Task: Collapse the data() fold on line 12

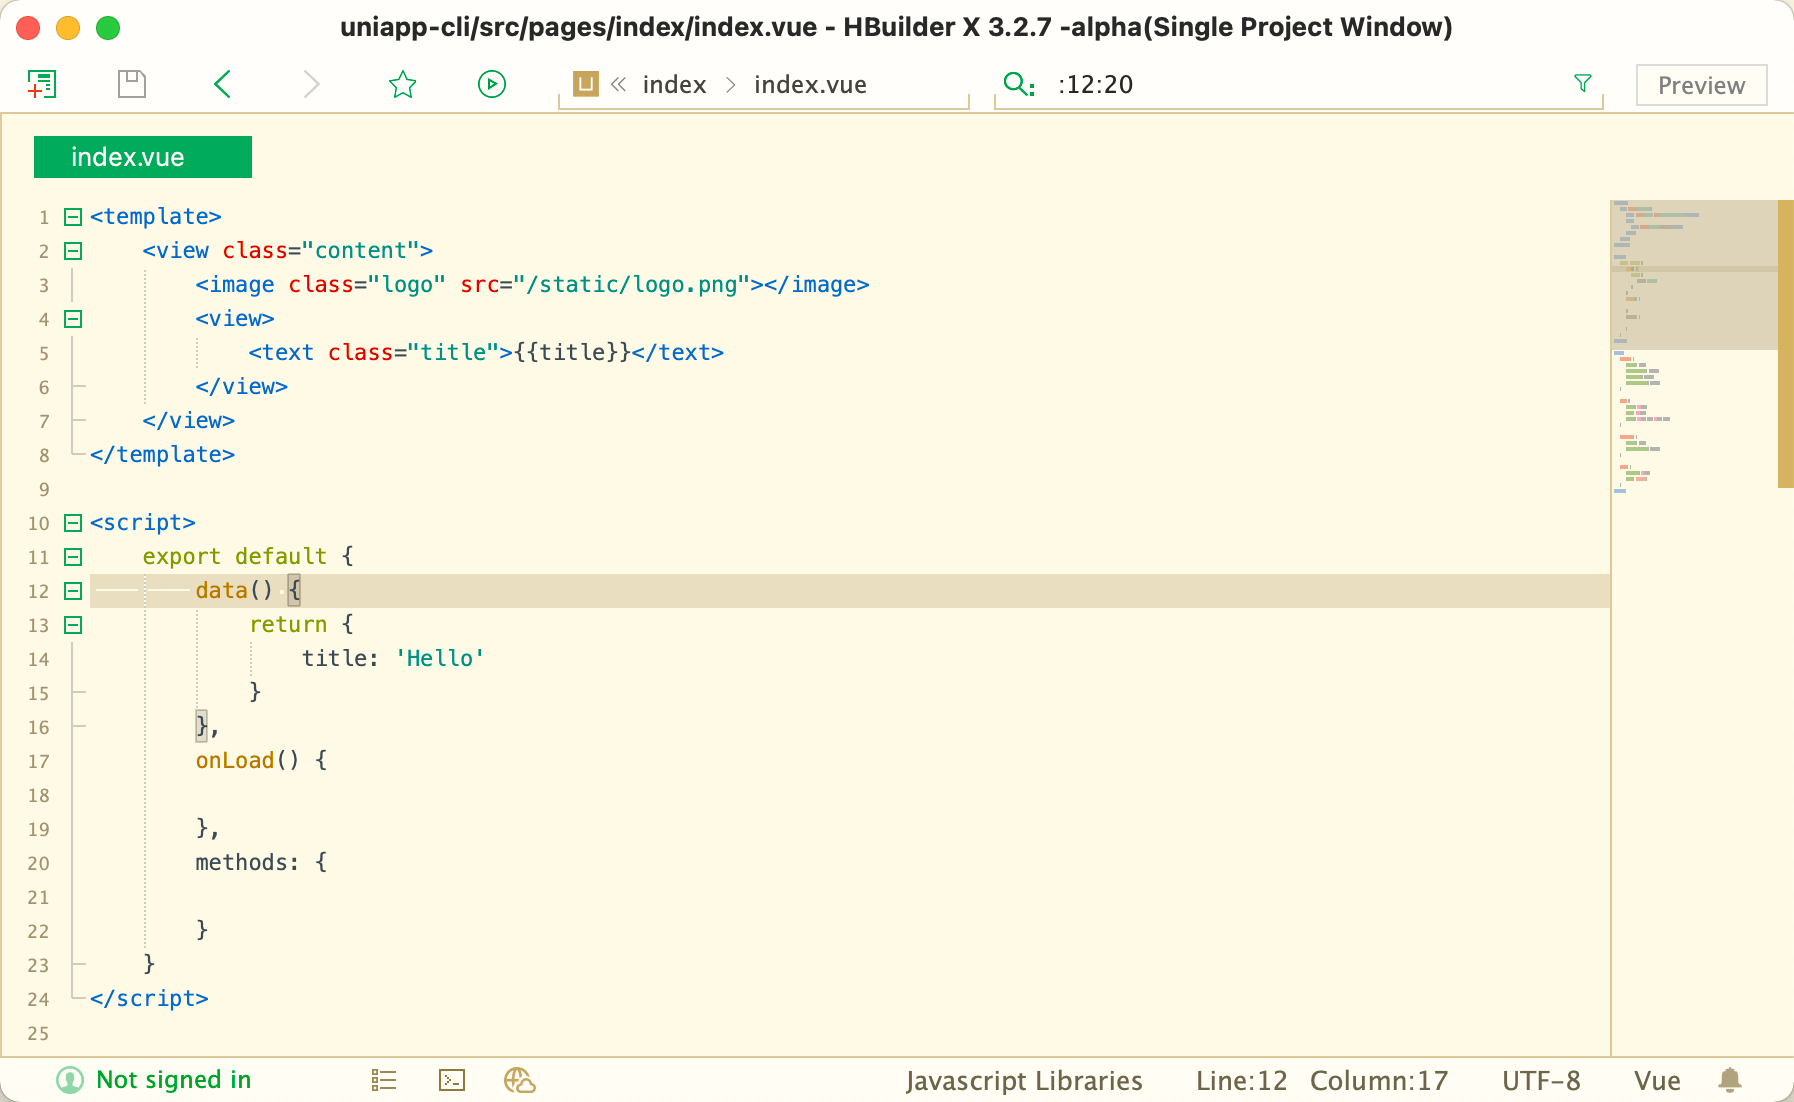Action: [x=73, y=591]
